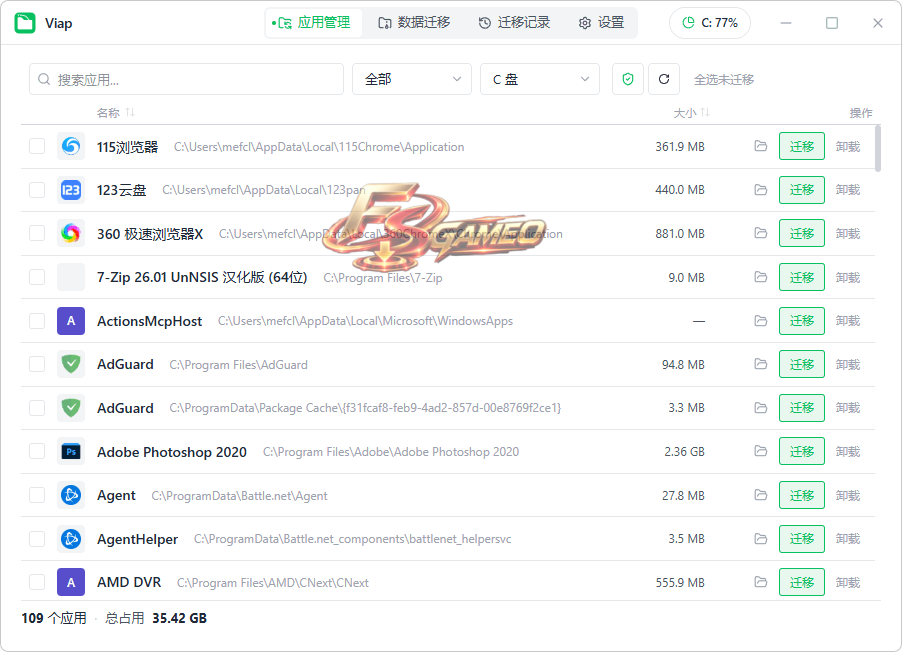This screenshot has height=652, width=902.
Task: Click the Viap logo icon
Action: pos(25,23)
